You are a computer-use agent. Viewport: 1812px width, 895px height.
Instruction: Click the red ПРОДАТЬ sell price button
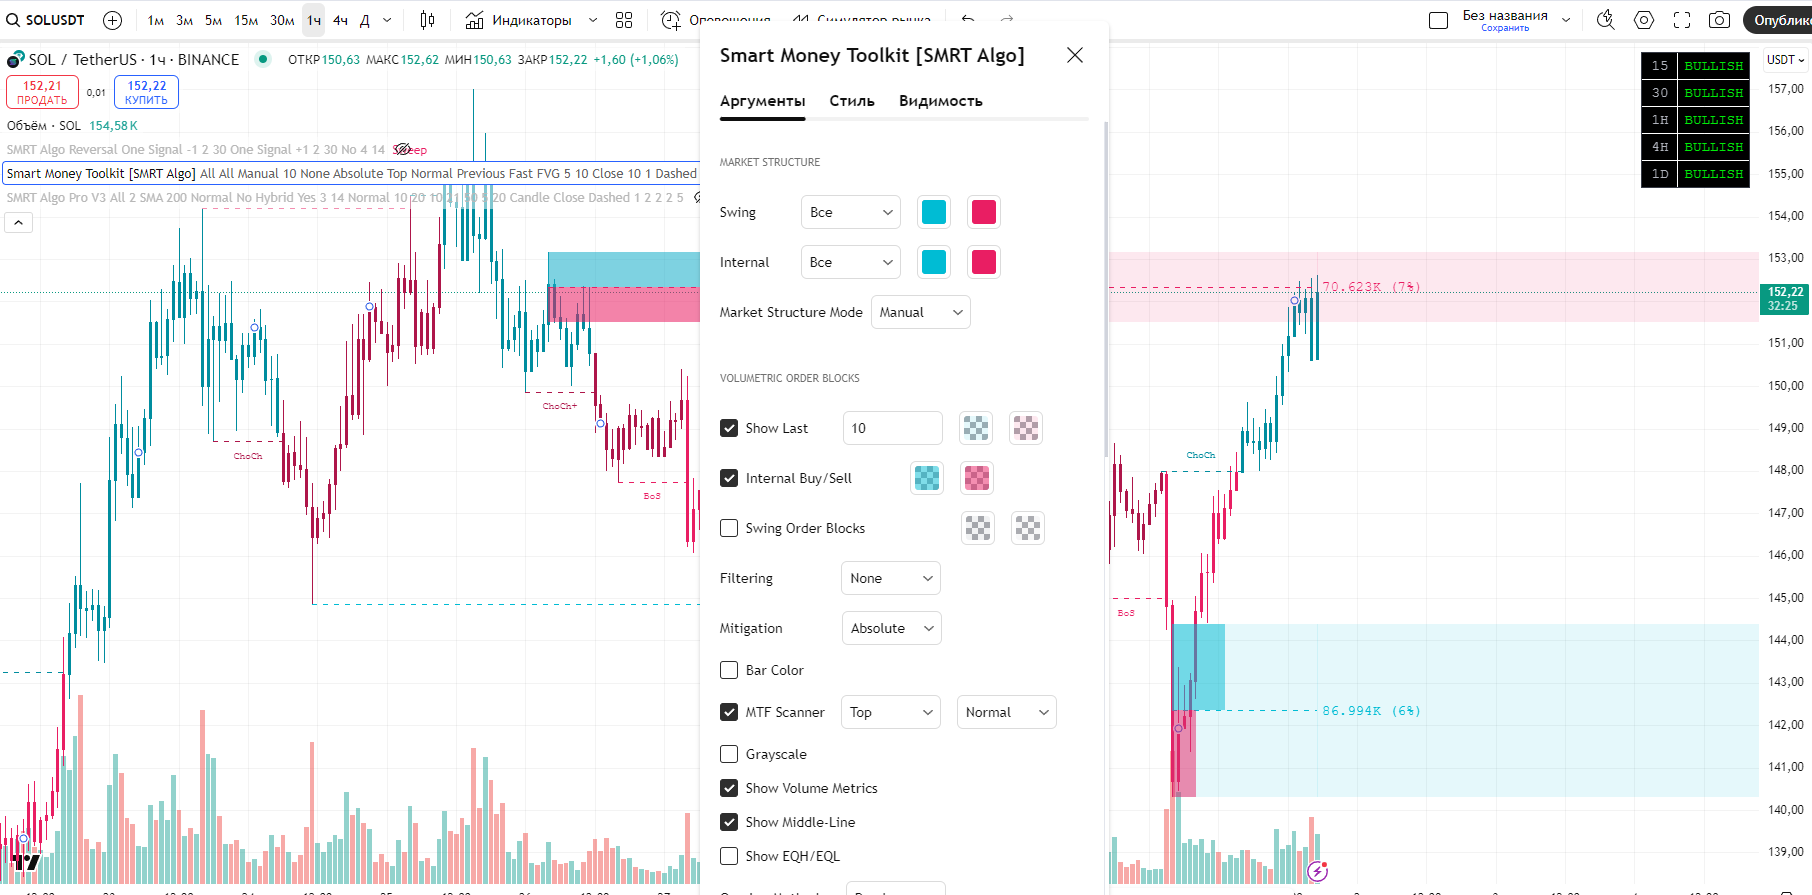[42, 92]
